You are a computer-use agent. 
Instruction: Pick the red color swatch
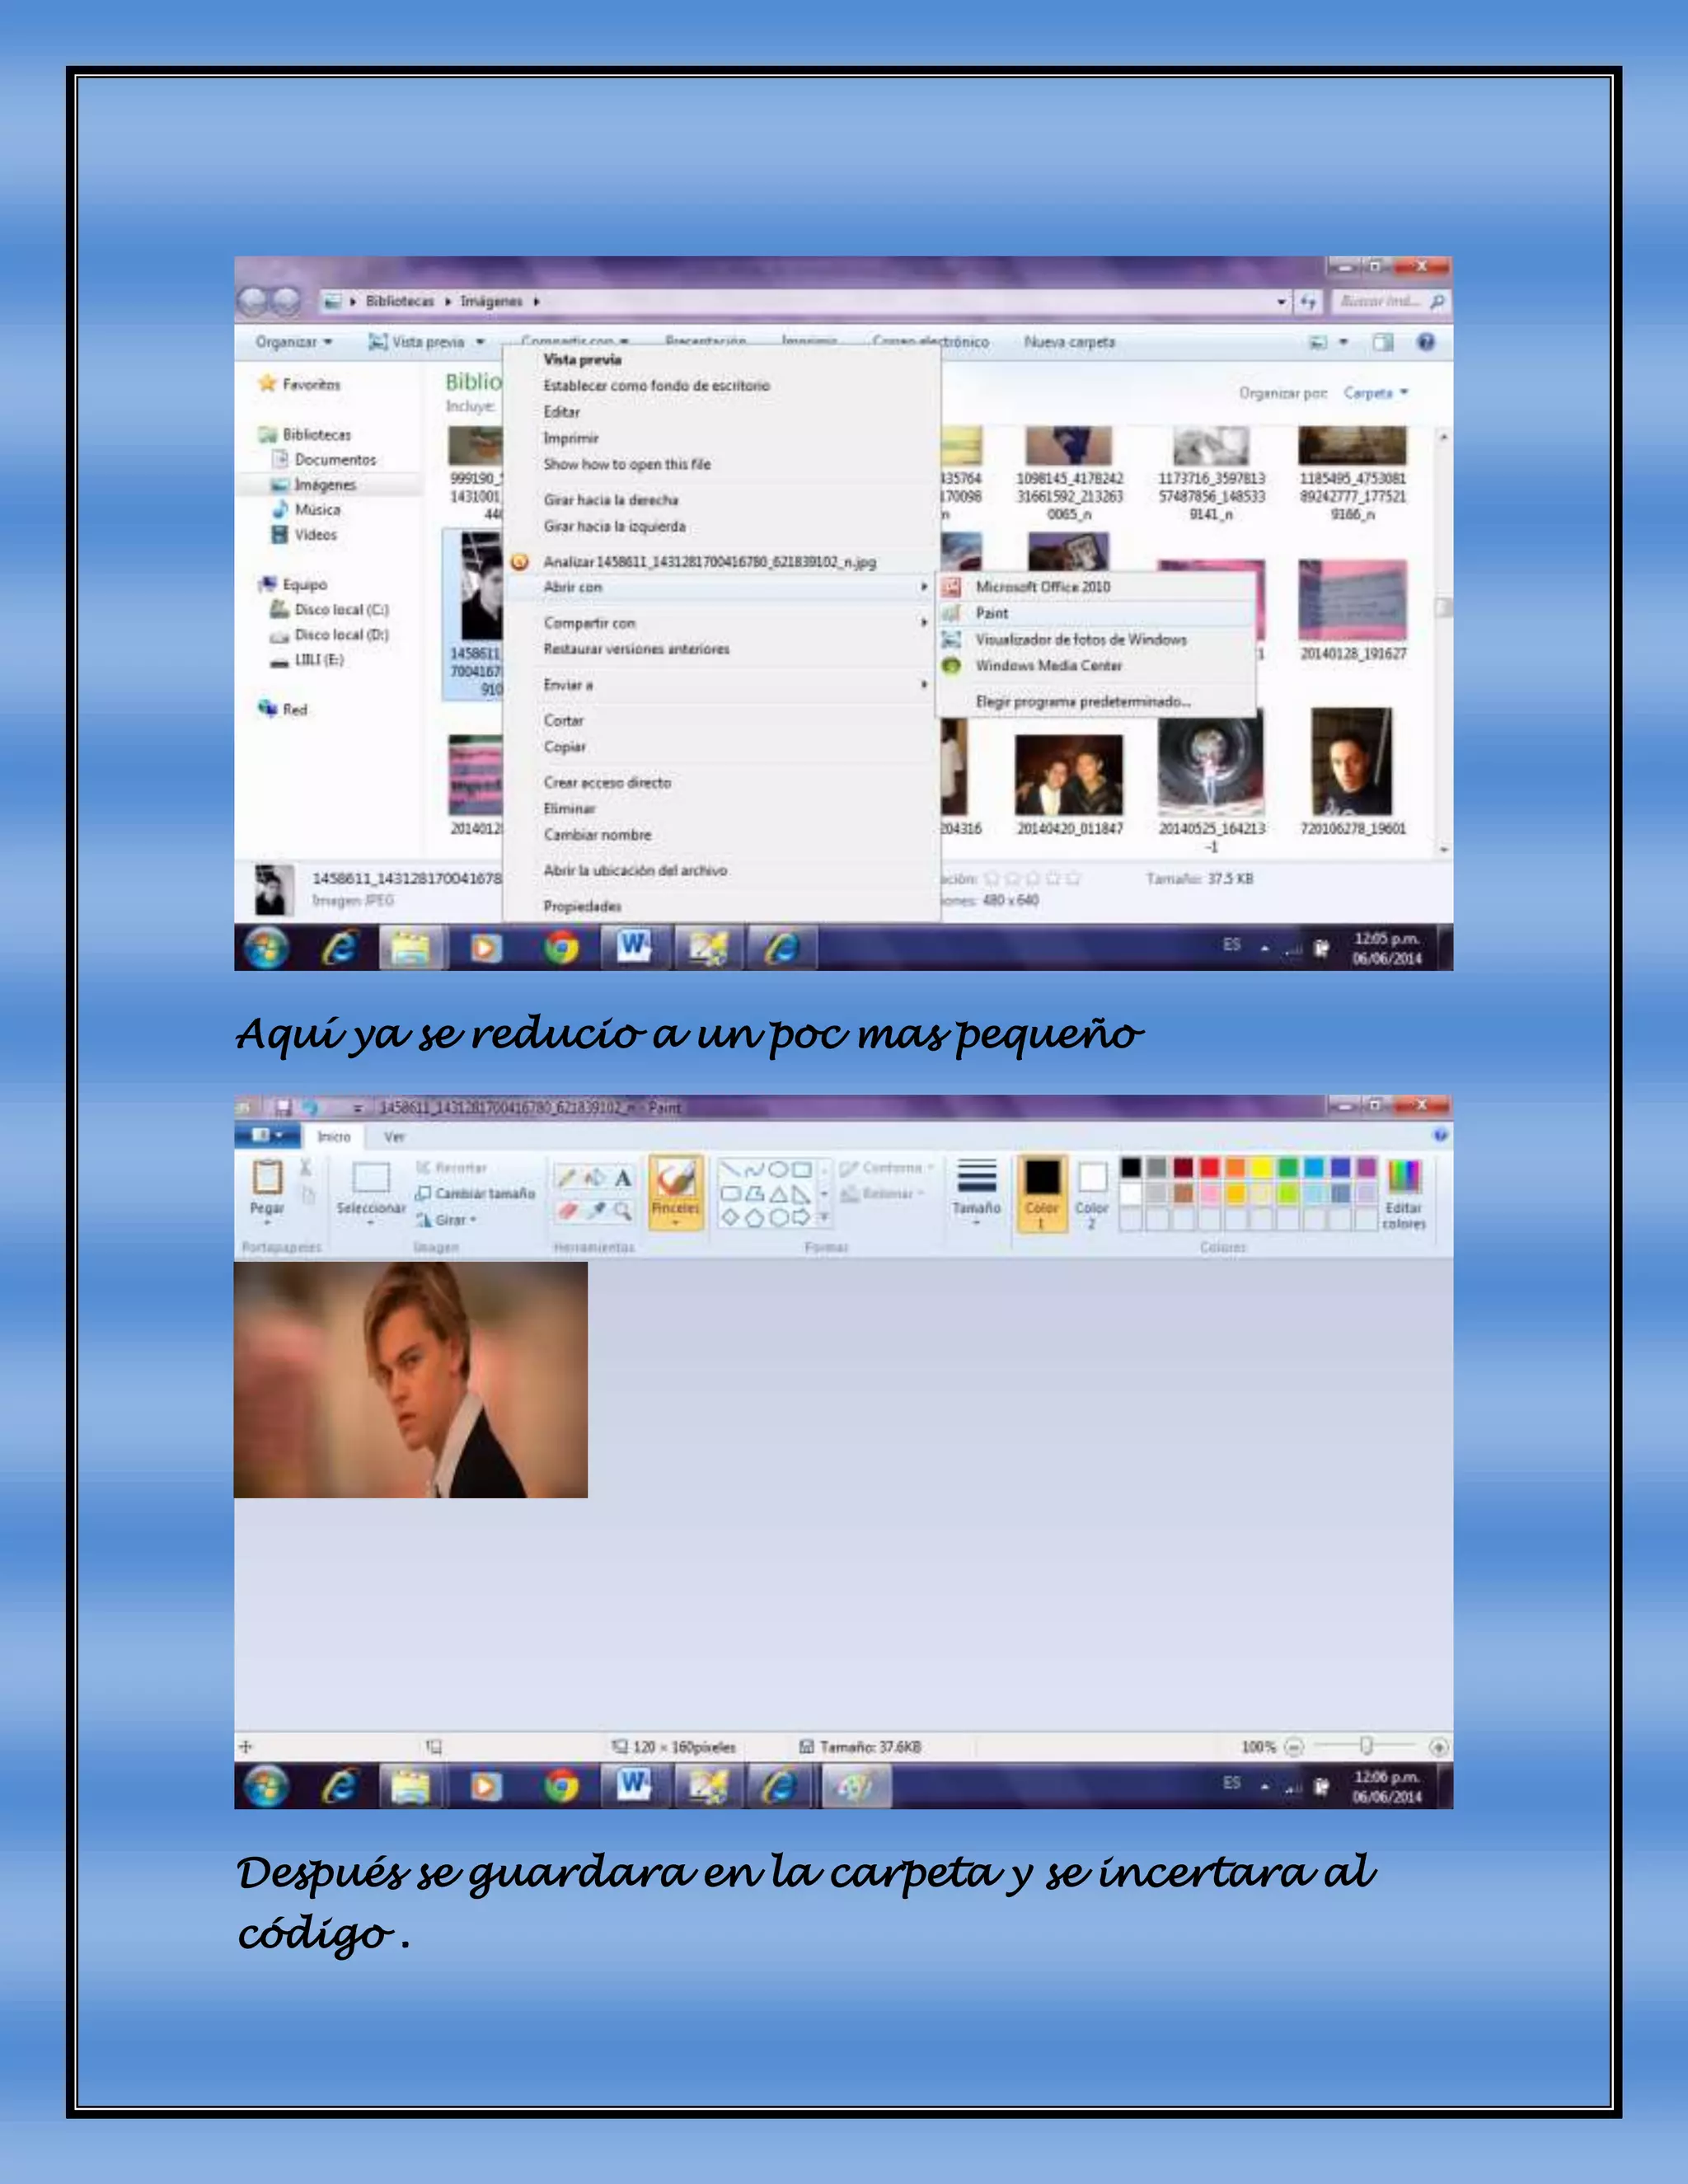click(x=1210, y=1167)
